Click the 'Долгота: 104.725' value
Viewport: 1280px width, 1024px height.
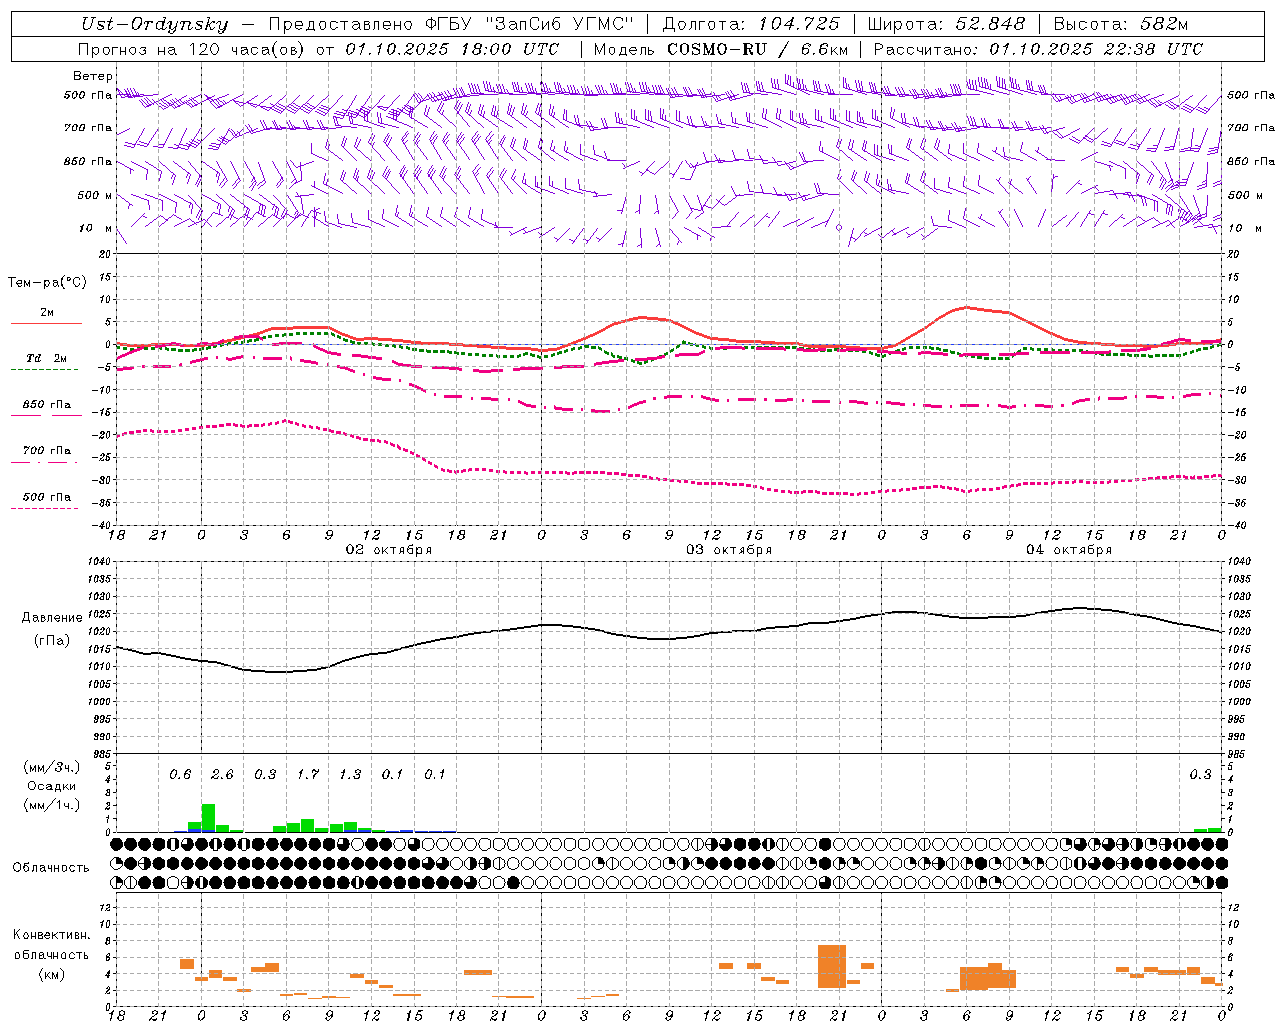pyautogui.click(x=751, y=24)
